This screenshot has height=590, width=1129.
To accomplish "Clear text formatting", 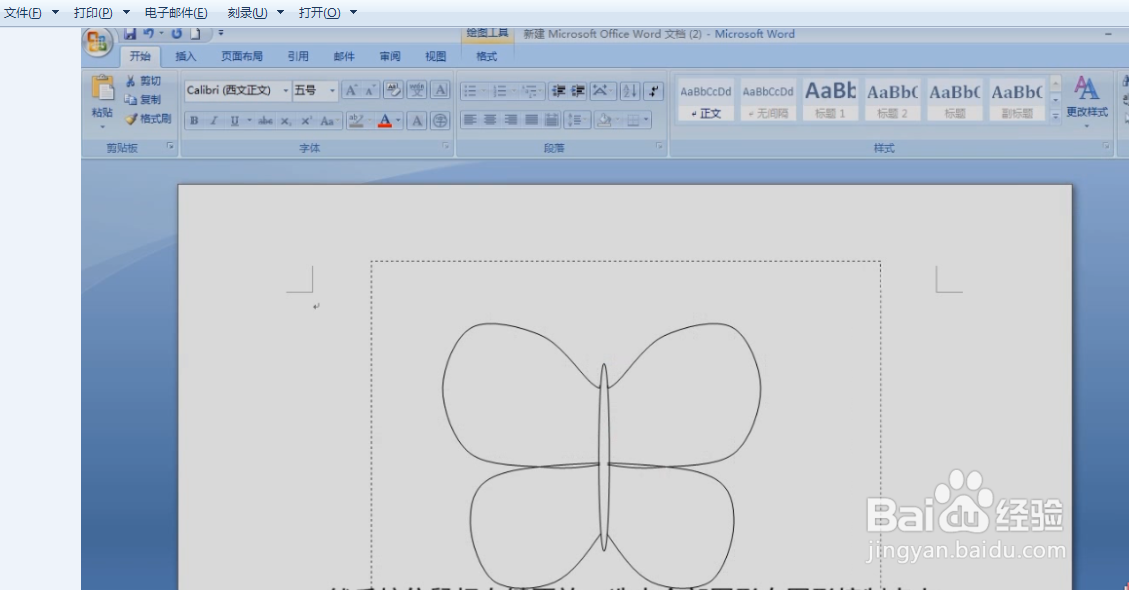I will [x=393, y=90].
